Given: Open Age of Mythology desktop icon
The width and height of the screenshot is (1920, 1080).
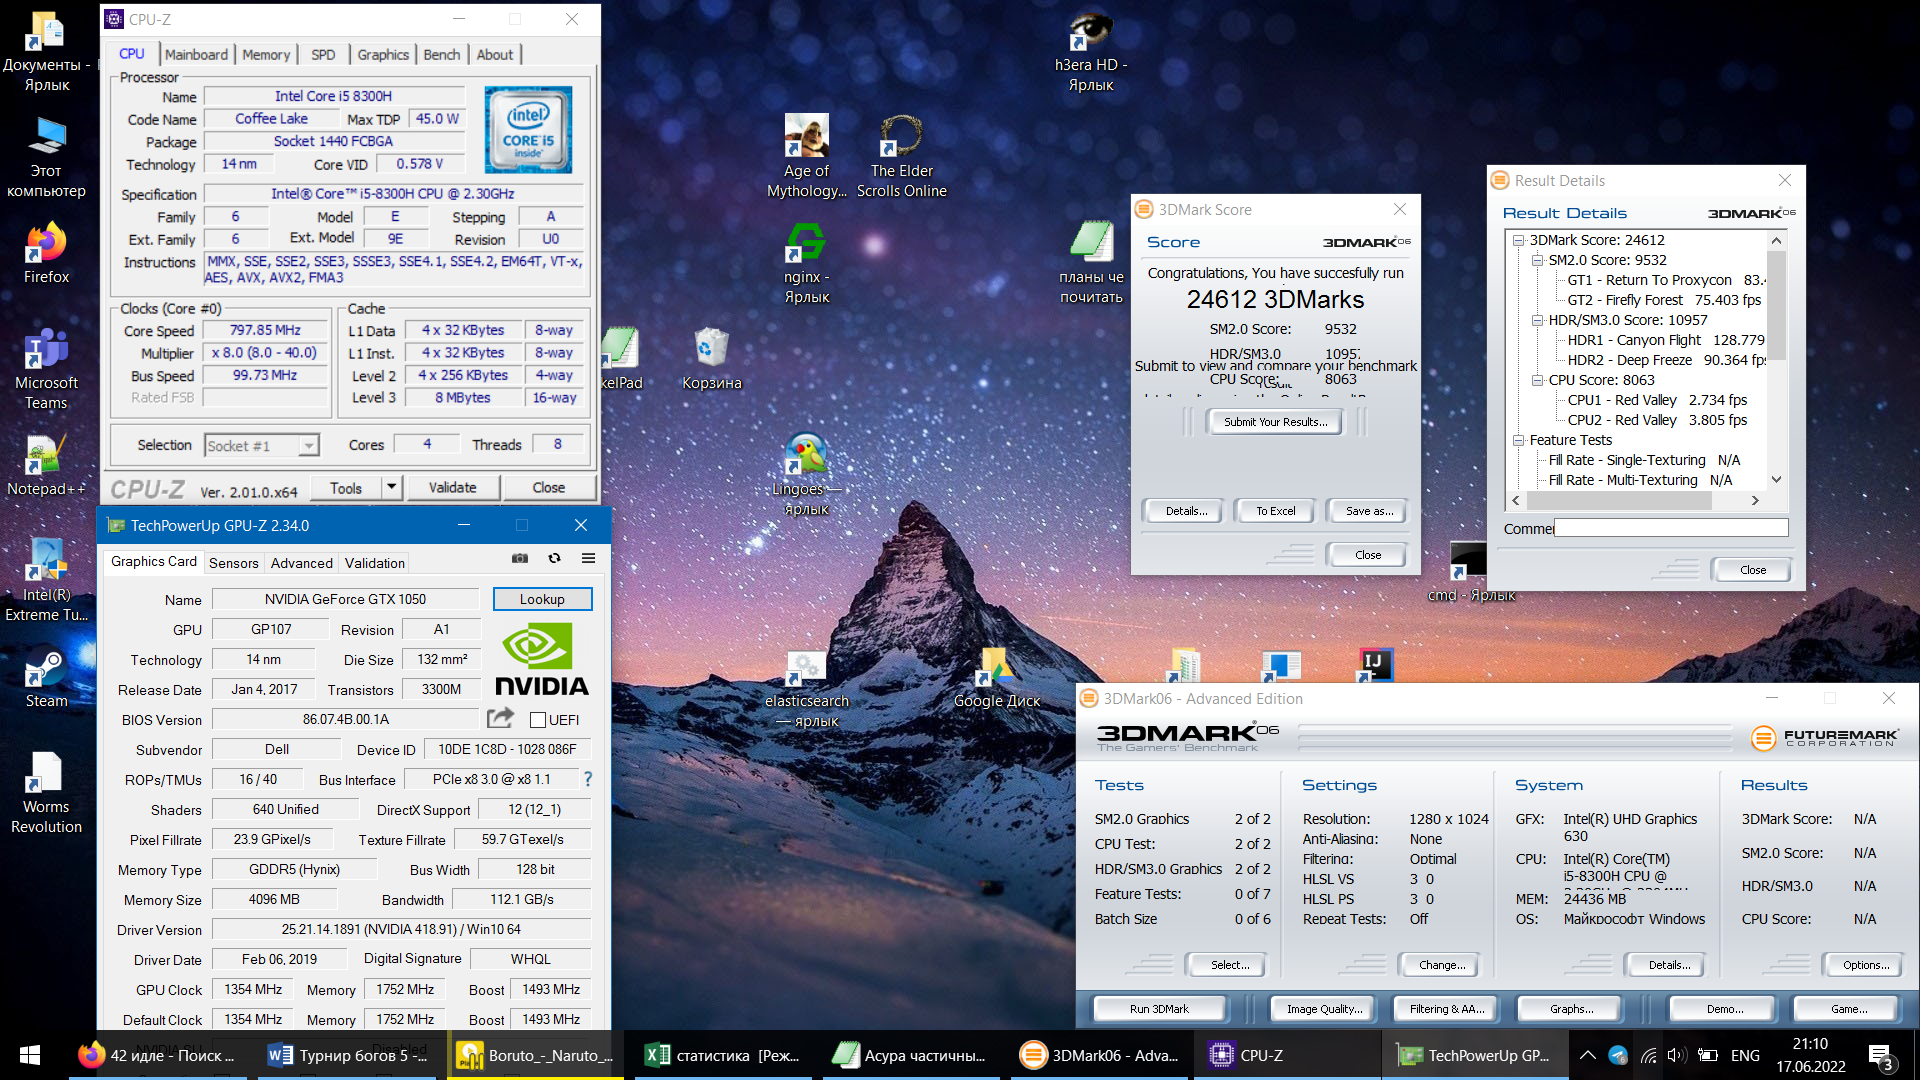Looking at the screenshot, I should [x=807, y=157].
